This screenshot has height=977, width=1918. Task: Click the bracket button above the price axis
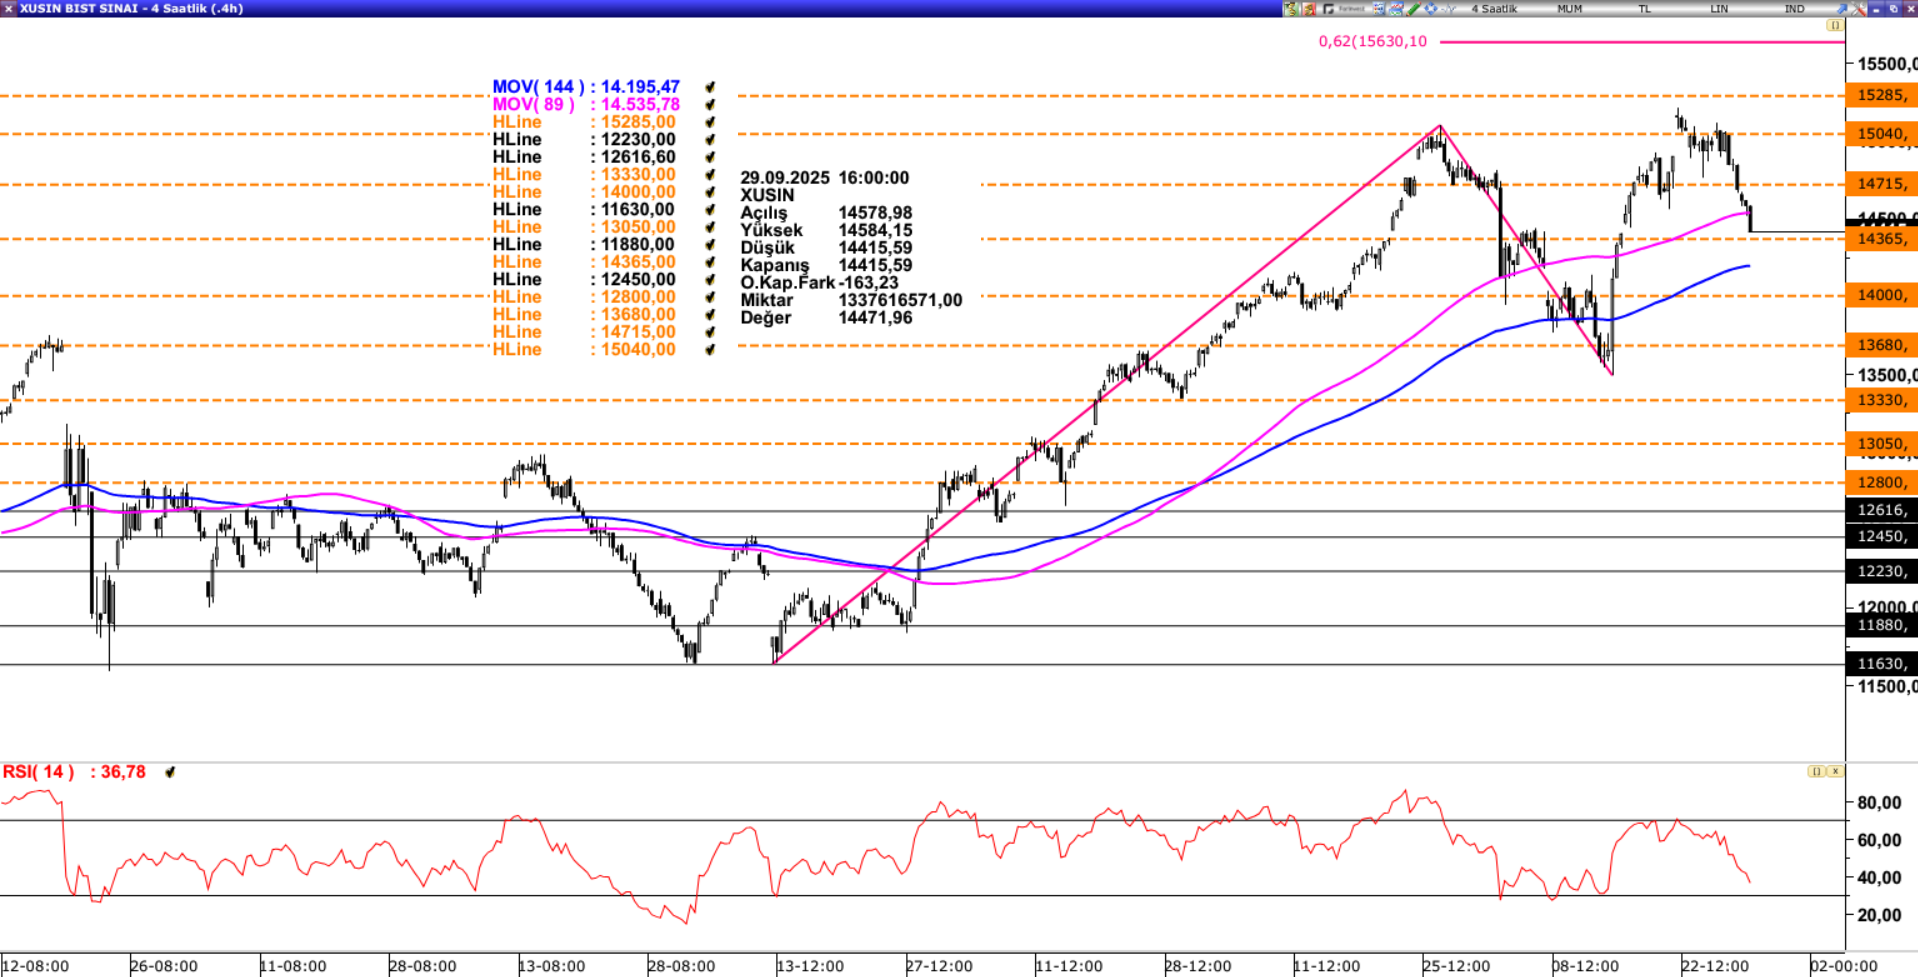[x=1834, y=26]
